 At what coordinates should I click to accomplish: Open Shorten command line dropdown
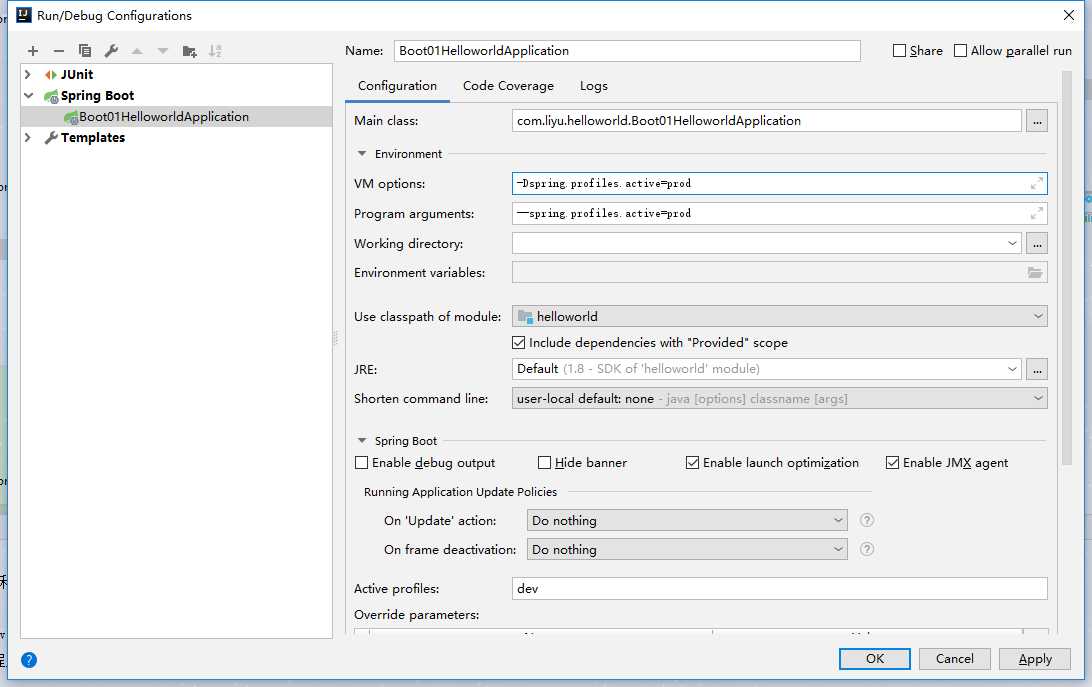click(x=779, y=399)
